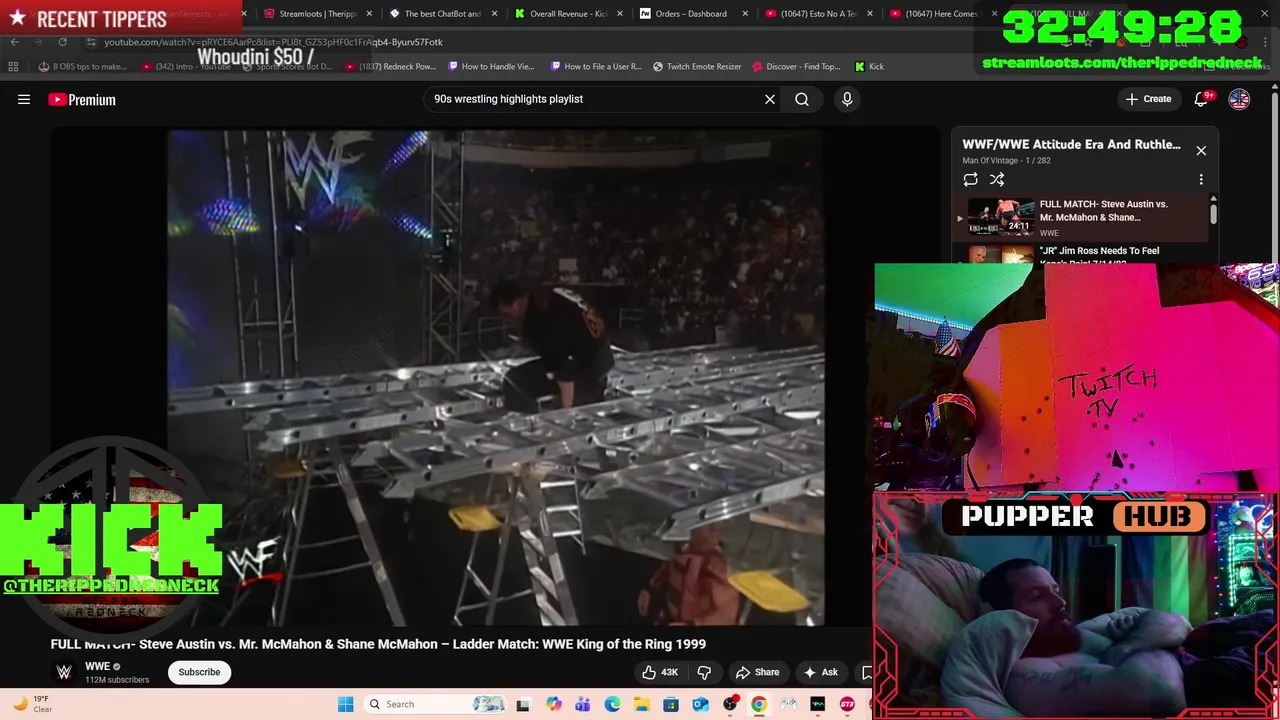Dislike the video with thumbs down
This screenshot has width=1280, height=720.
(704, 672)
